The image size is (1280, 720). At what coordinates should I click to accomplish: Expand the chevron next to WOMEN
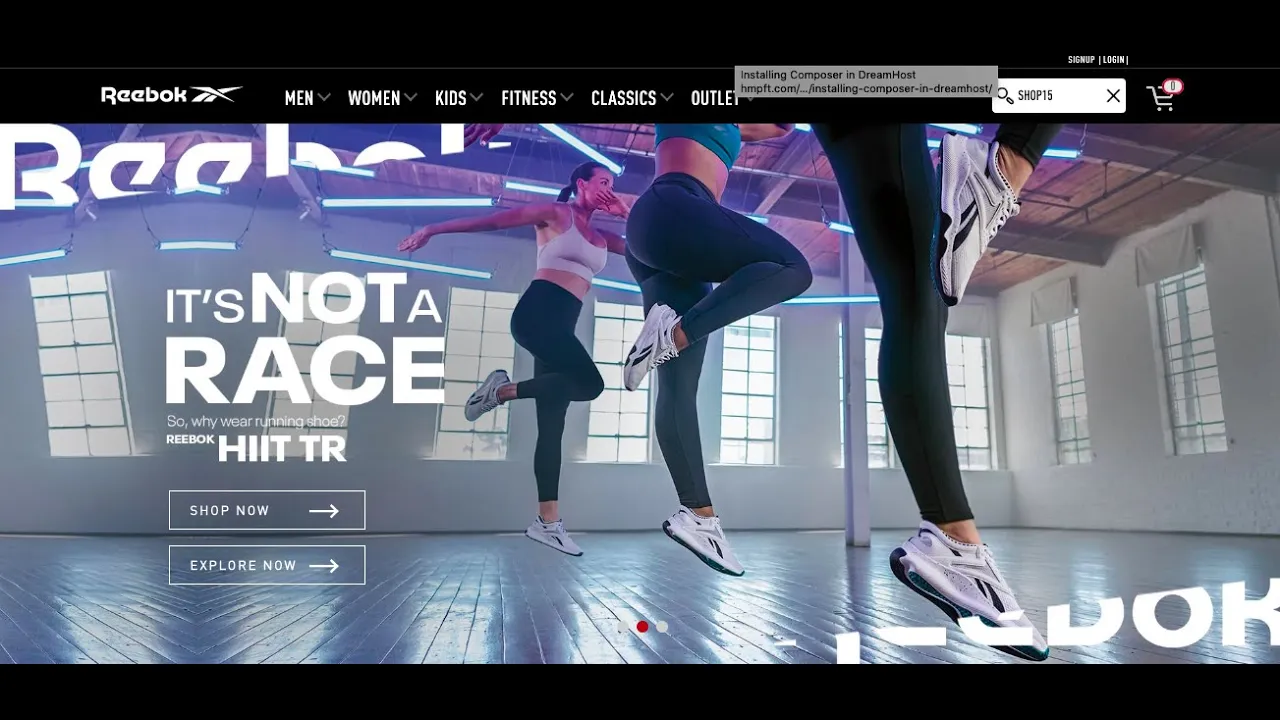pos(410,98)
